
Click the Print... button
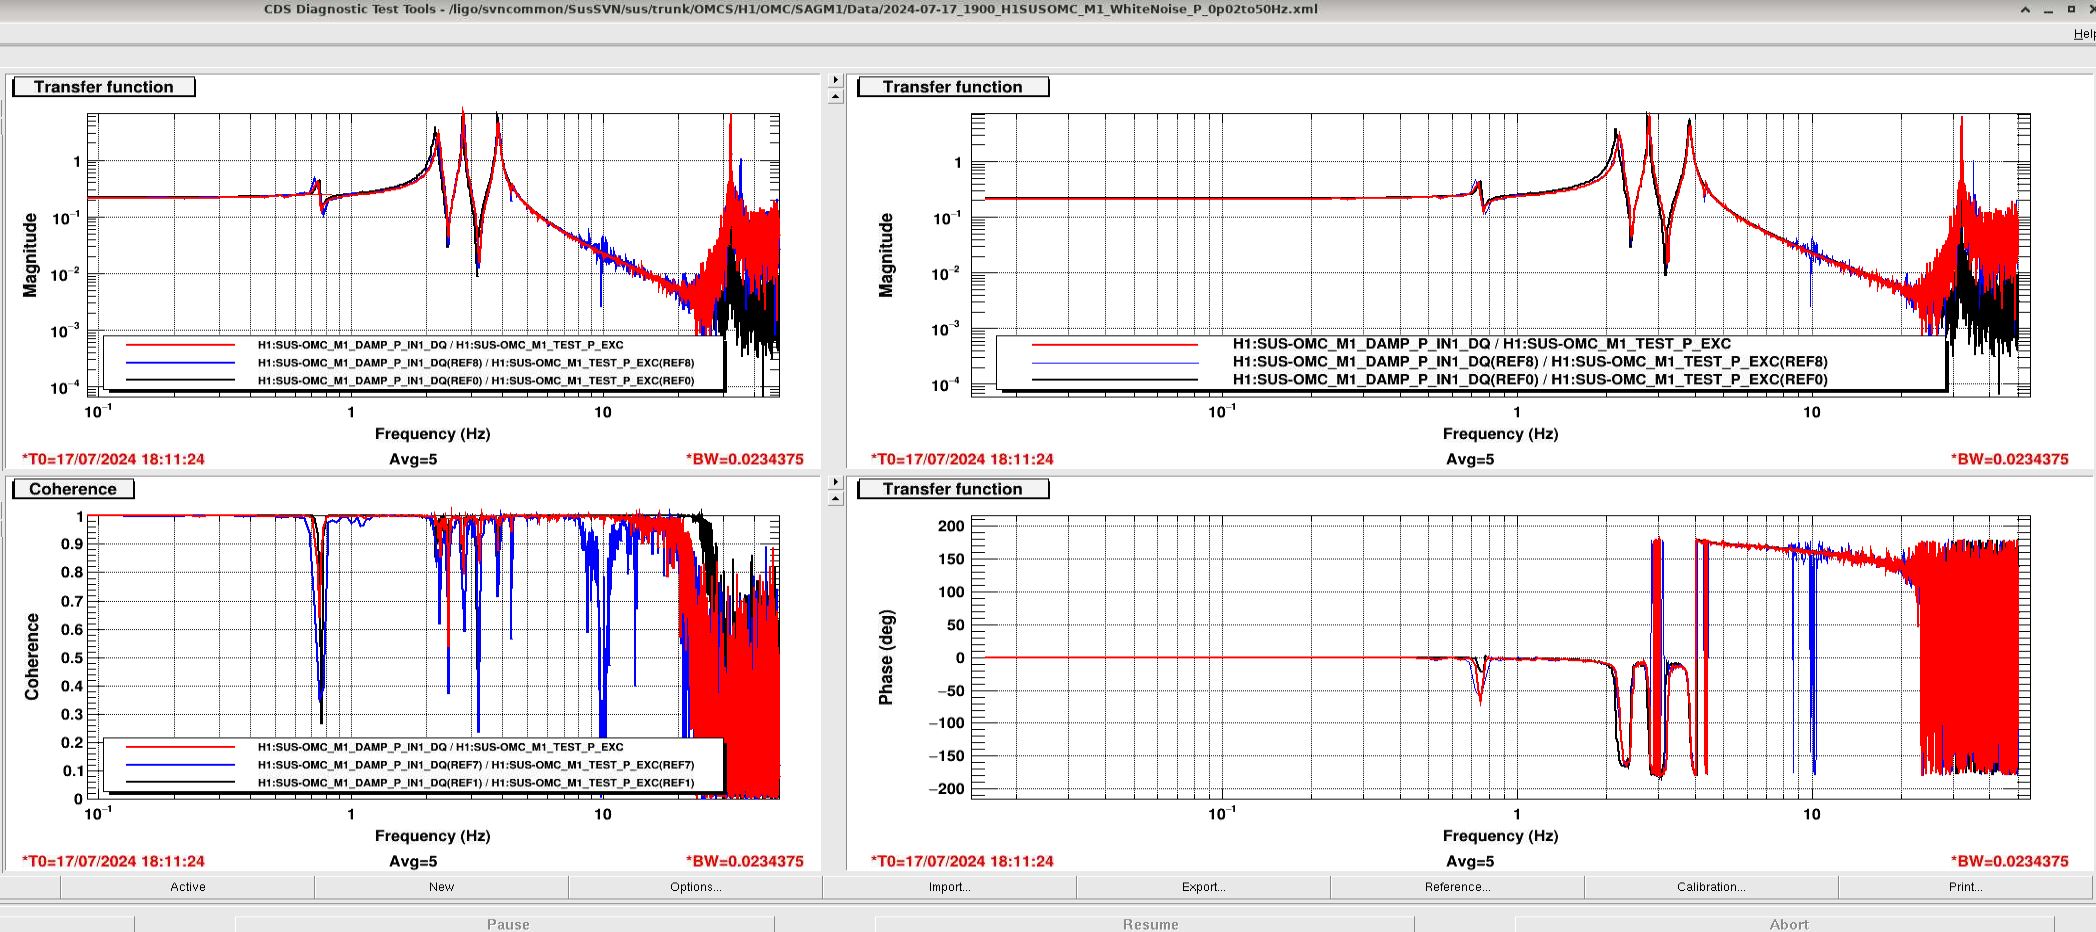(1966, 887)
